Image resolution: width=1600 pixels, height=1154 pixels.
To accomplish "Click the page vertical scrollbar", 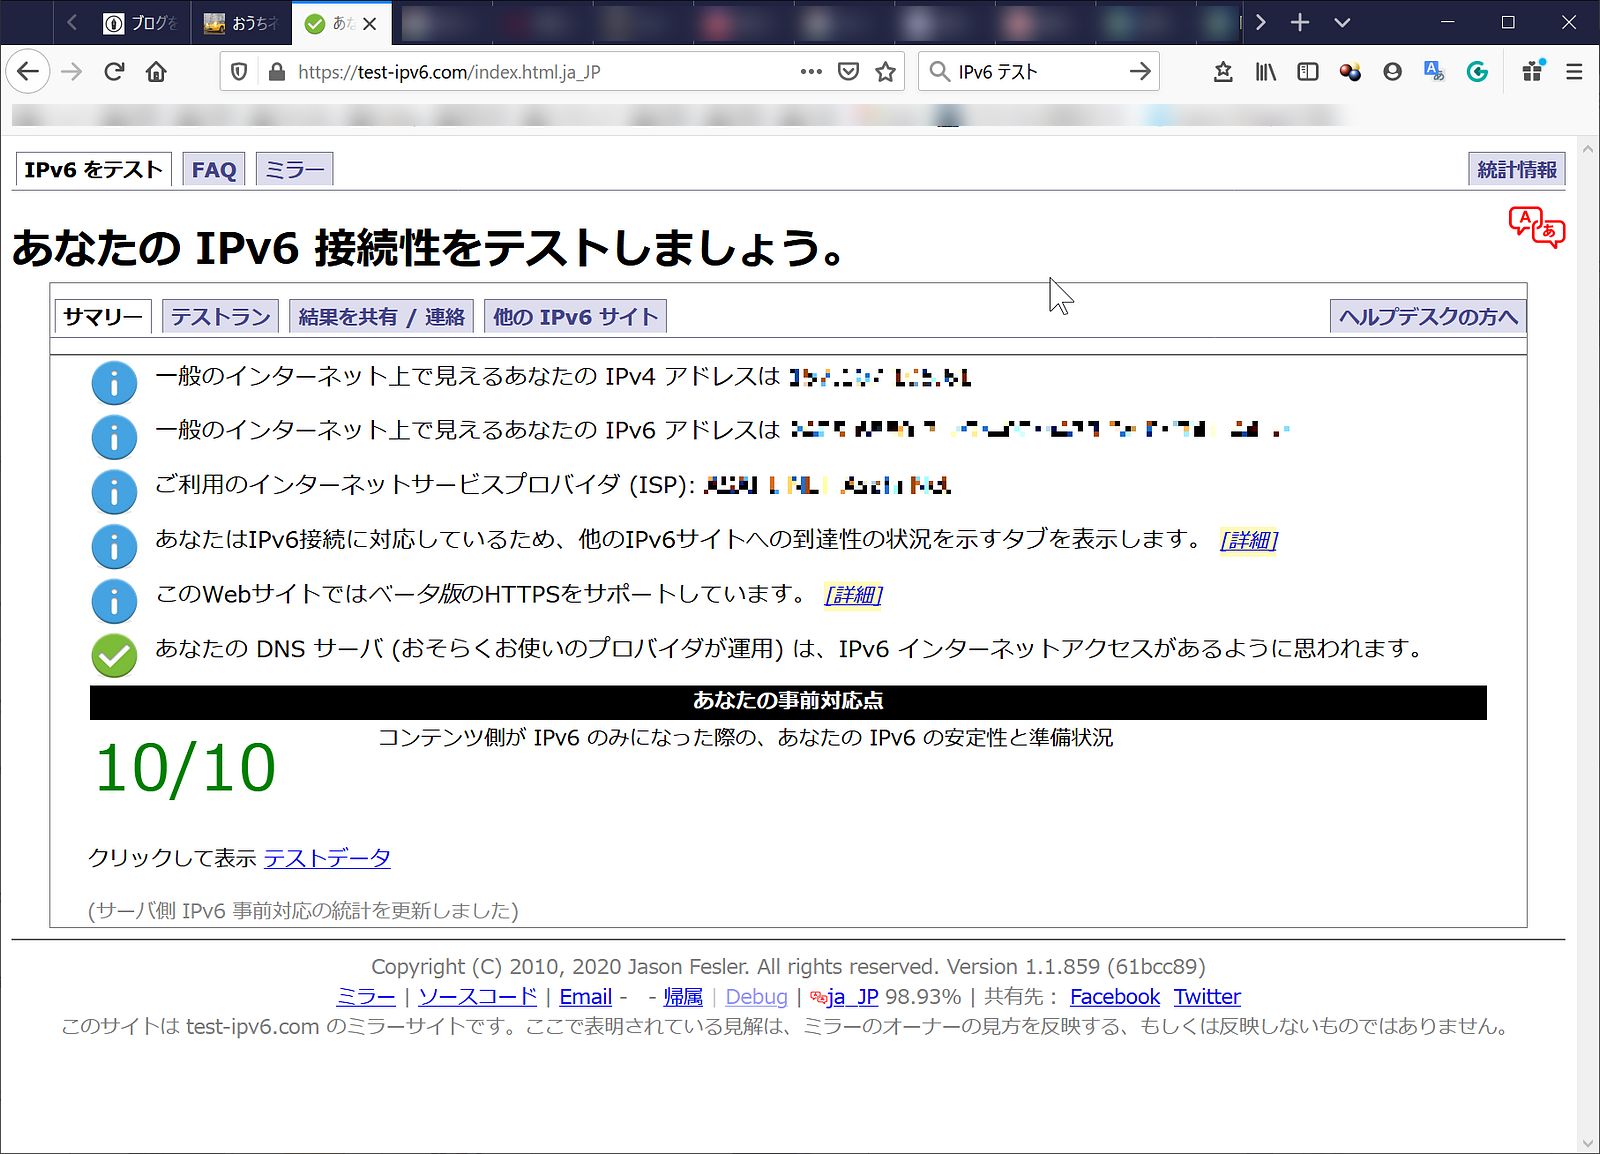I will [x=1588, y=644].
